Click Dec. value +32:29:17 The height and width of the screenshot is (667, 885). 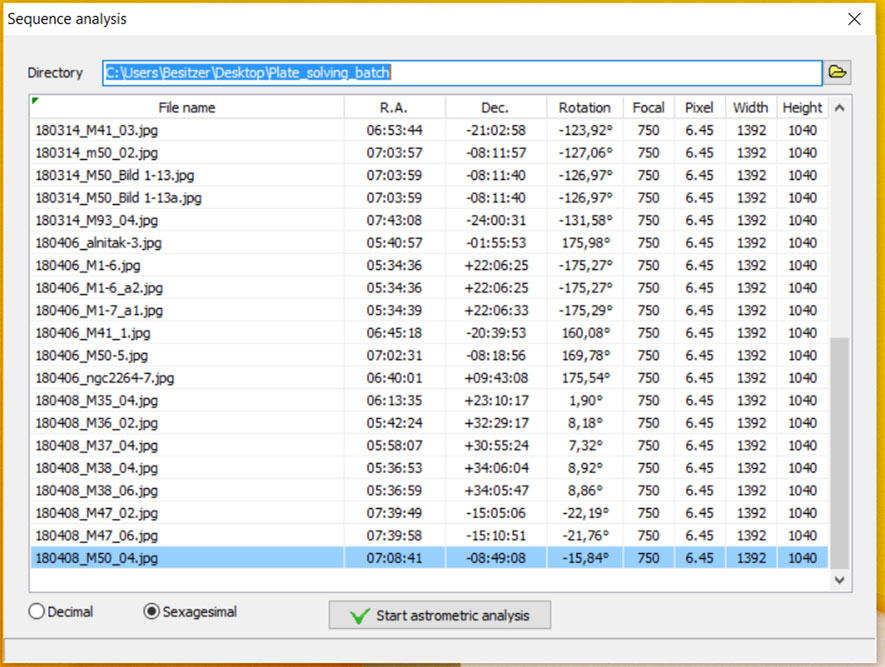coord(496,423)
